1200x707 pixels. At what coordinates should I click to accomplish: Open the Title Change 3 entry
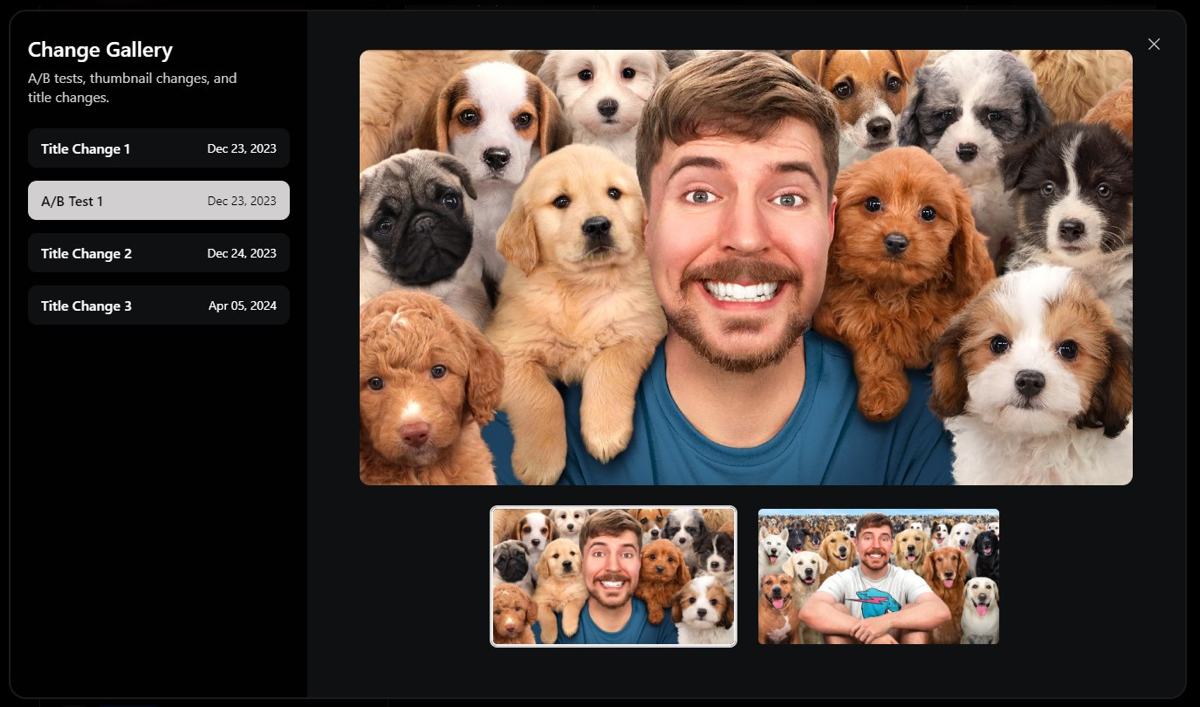pos(158,306)
